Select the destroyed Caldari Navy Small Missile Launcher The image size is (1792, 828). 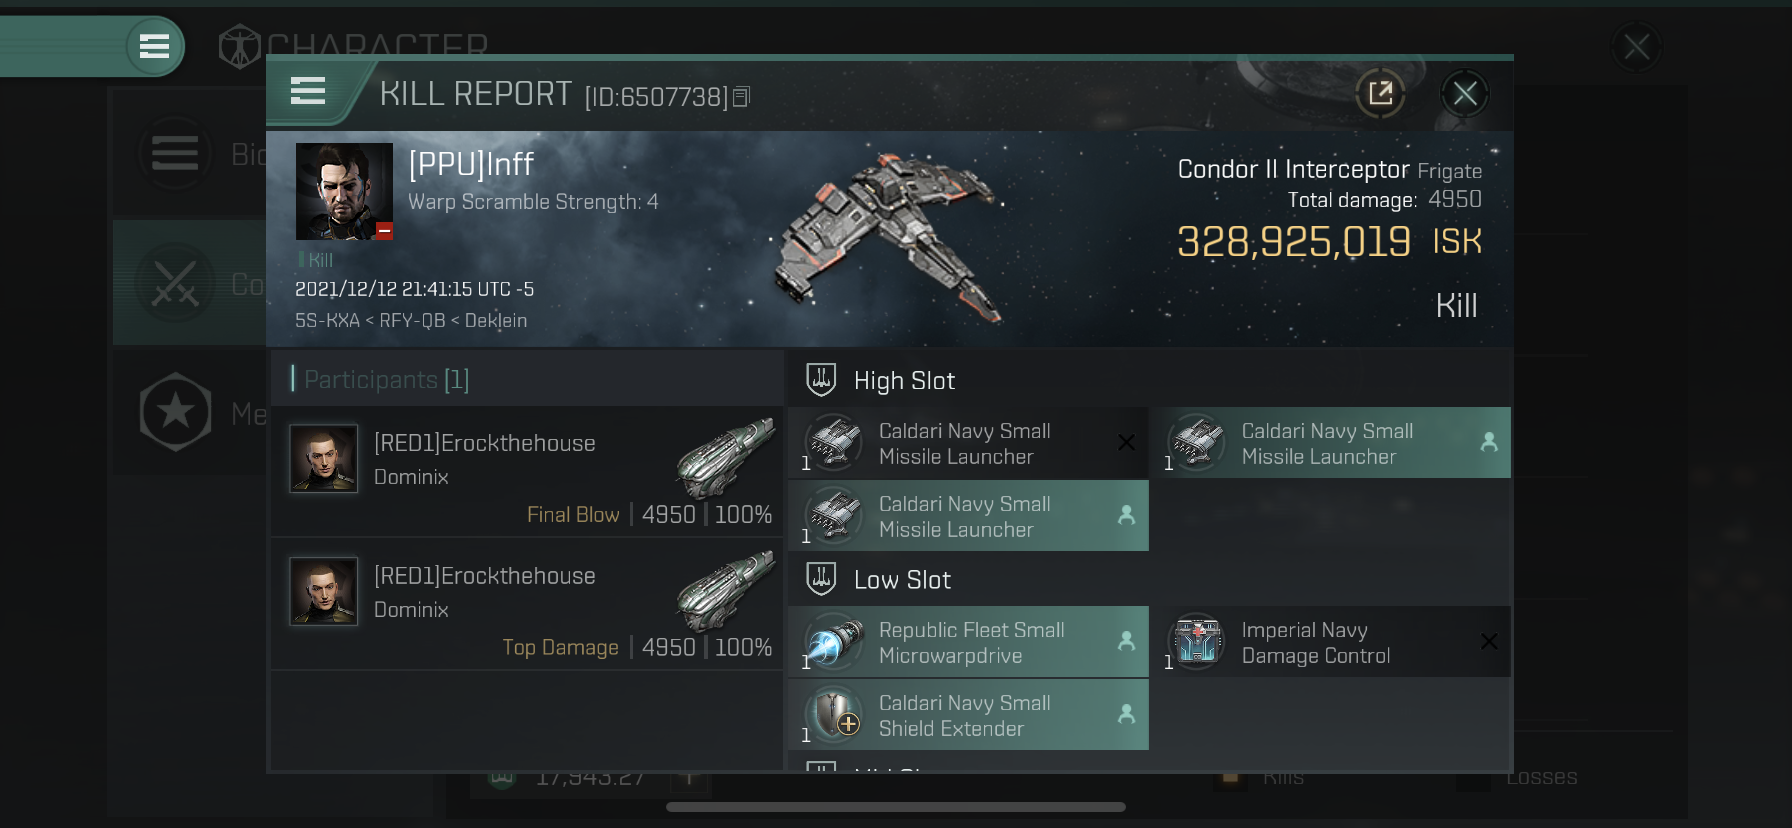[x=968, y=443]
